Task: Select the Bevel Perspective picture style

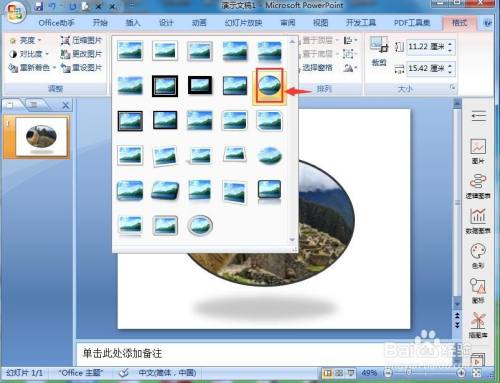Action: (165, 191)
